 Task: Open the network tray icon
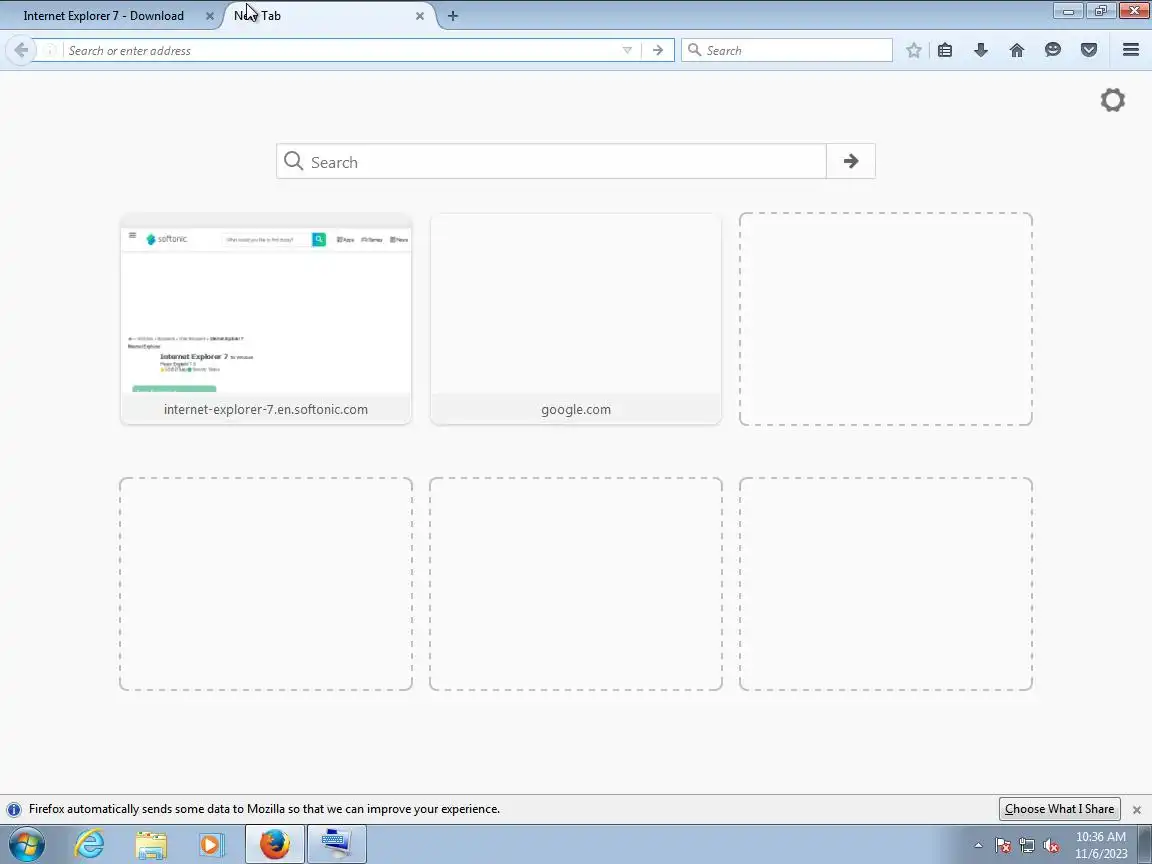coord(1027,846)
